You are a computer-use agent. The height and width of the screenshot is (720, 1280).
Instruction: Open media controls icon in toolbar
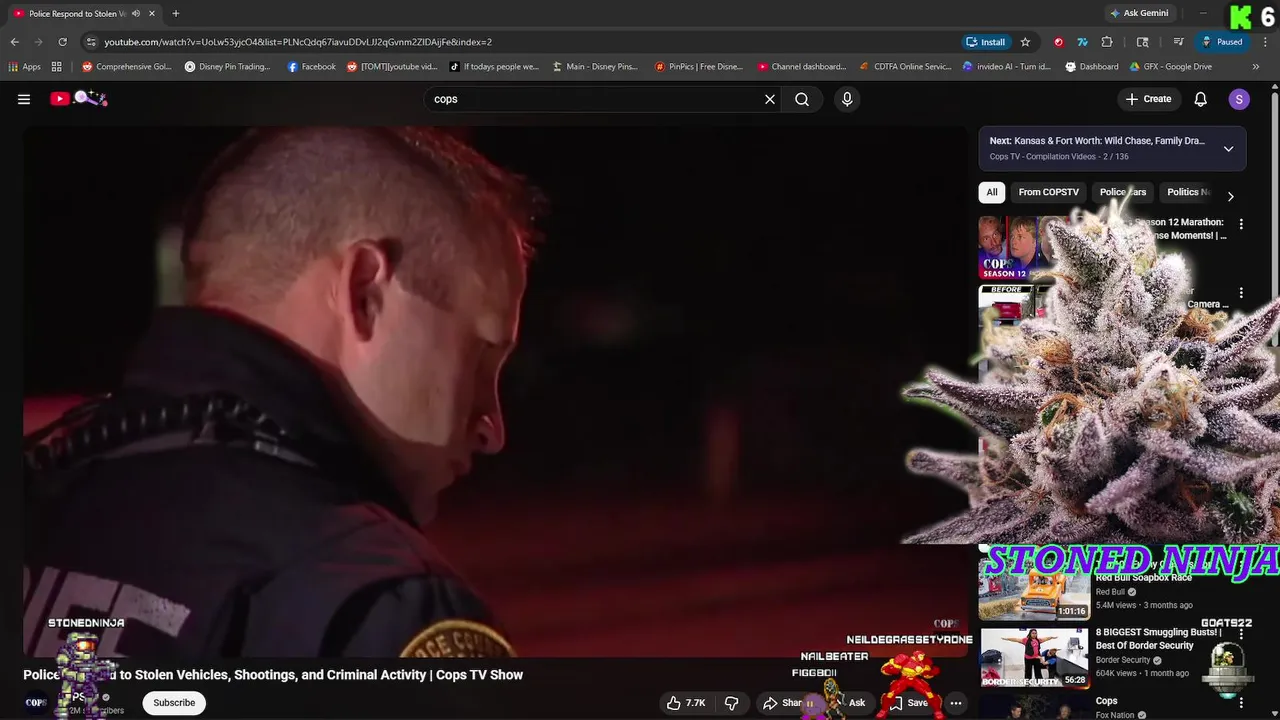pyautogui.click(x=1179, y=42)
